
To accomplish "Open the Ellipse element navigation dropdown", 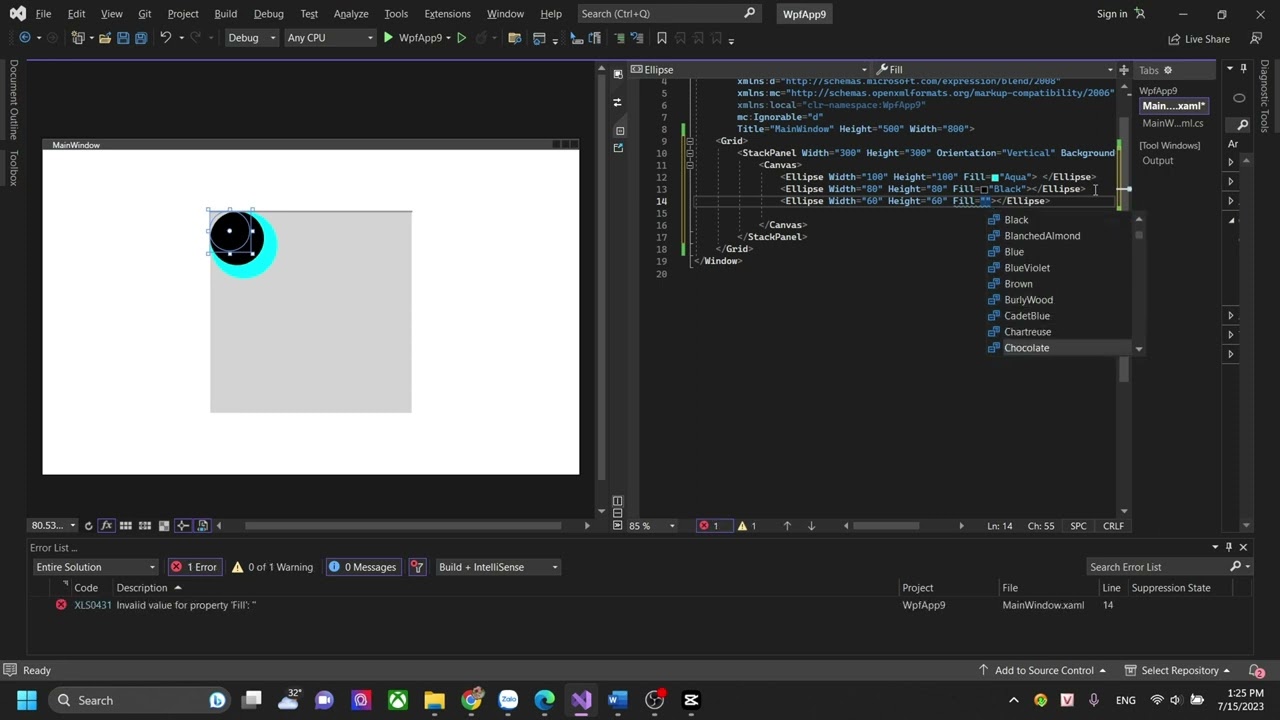I will 749,70.
